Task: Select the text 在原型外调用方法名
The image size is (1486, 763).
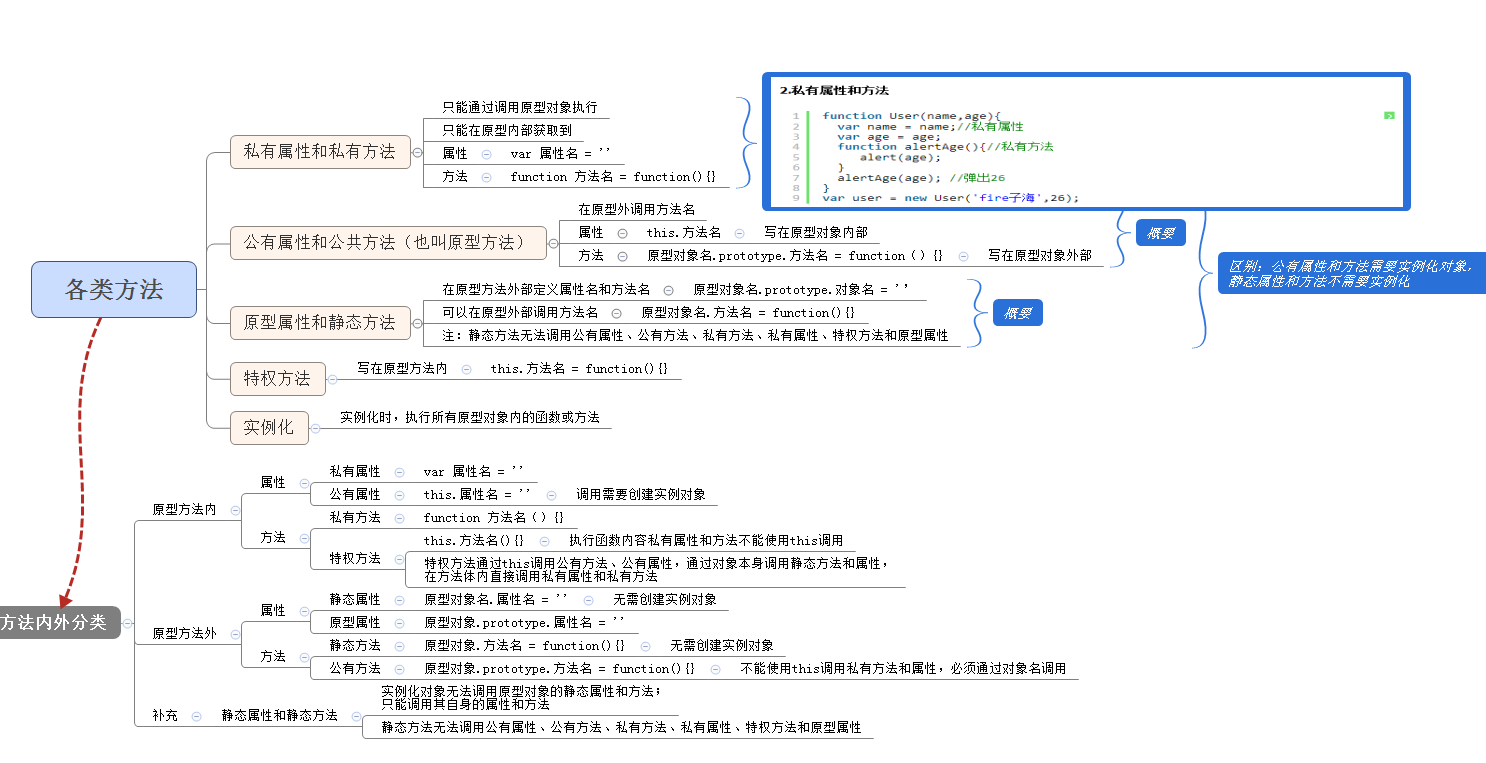Action: (636, 210)
